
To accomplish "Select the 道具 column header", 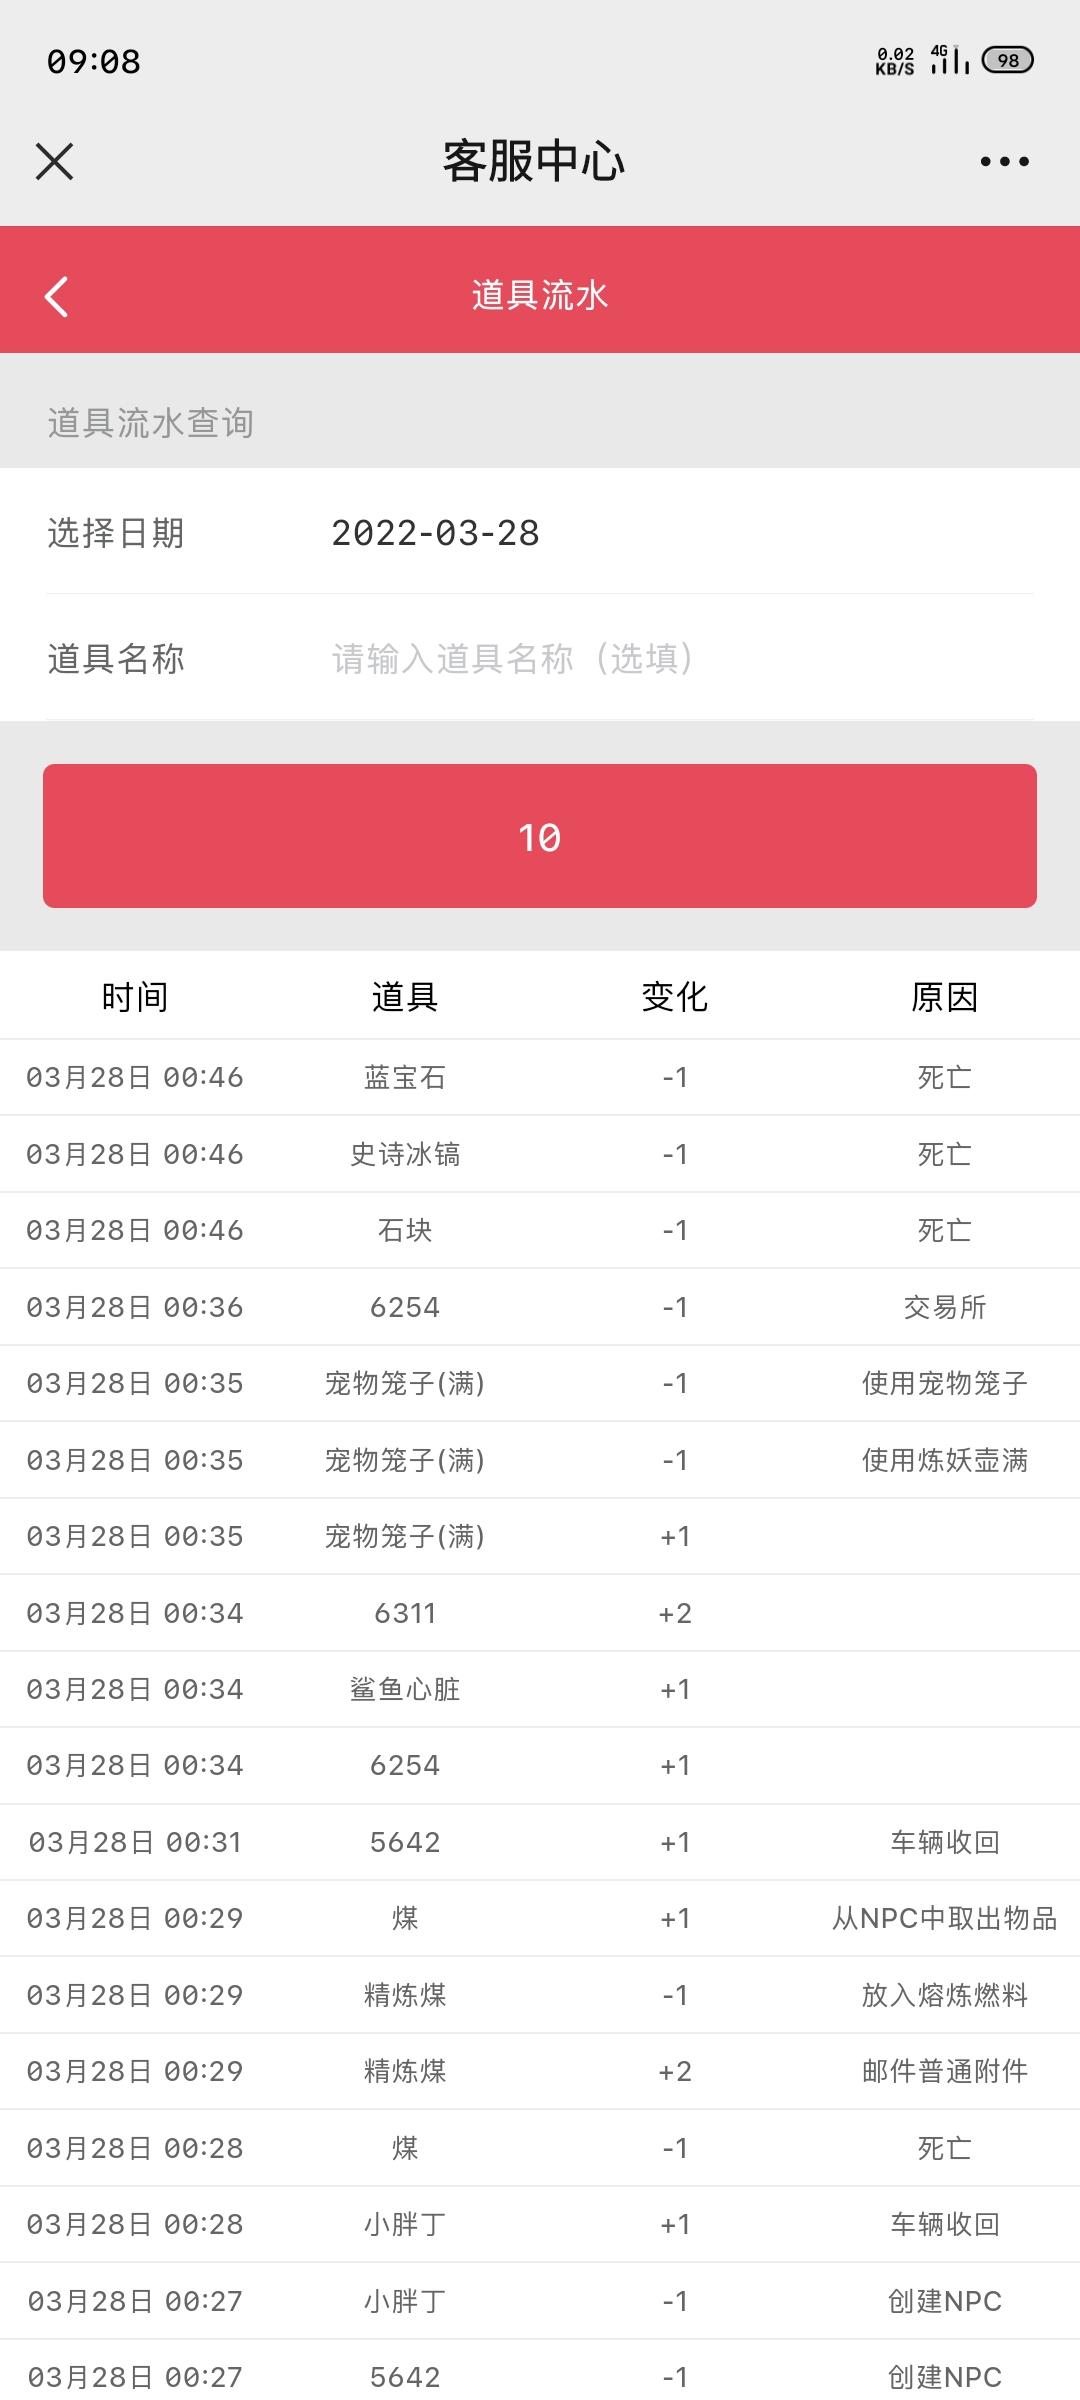I will [405, 997].
